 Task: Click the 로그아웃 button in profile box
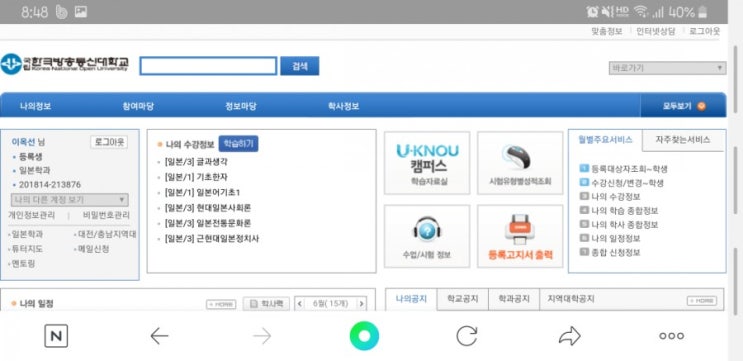coord(109,142)
